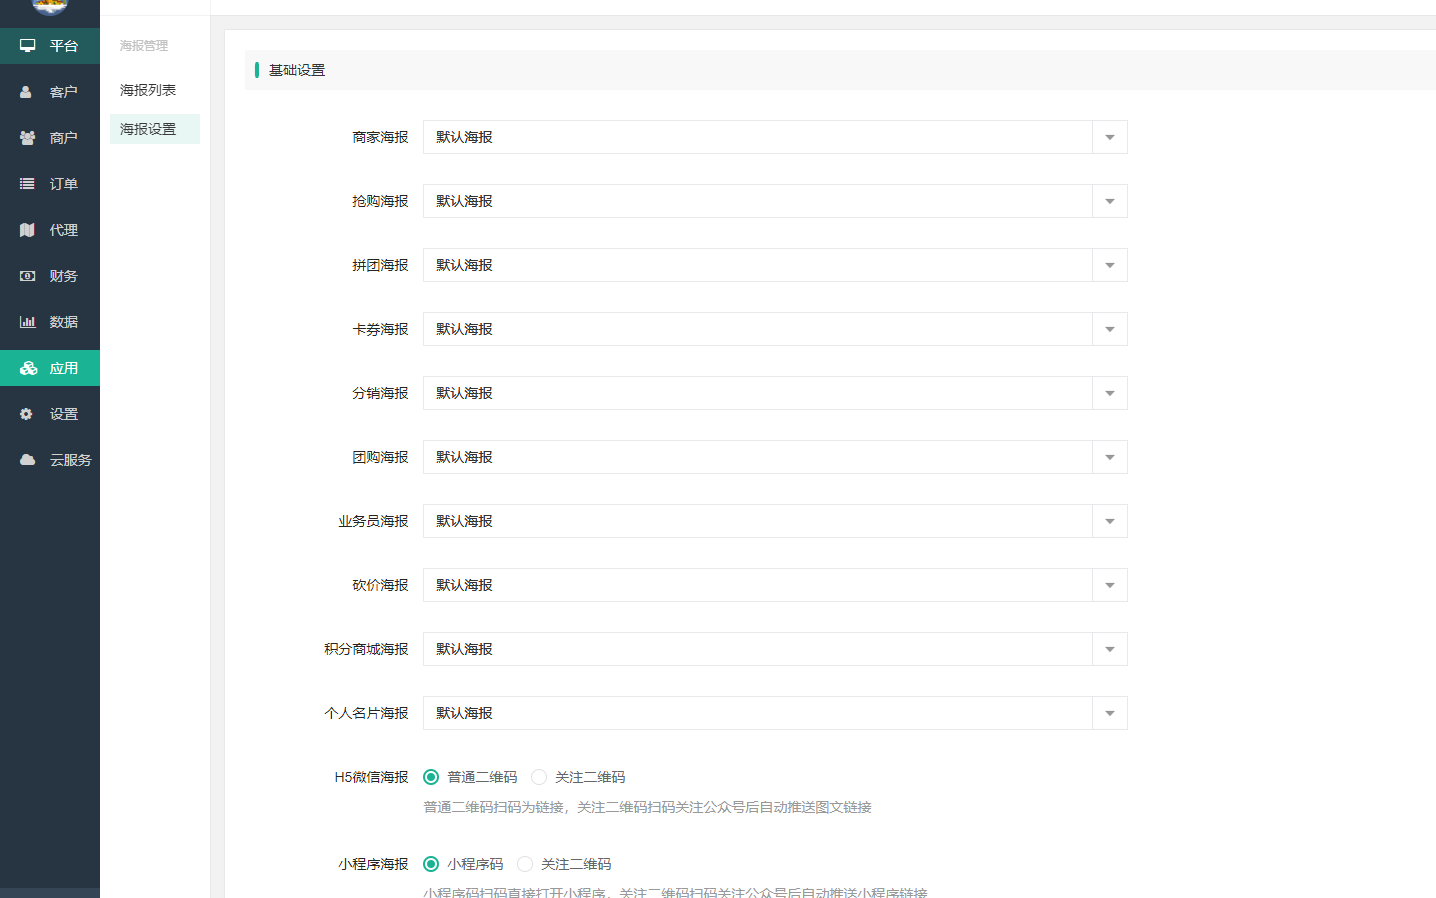Open the 财务 section

[x=50, y=276]
